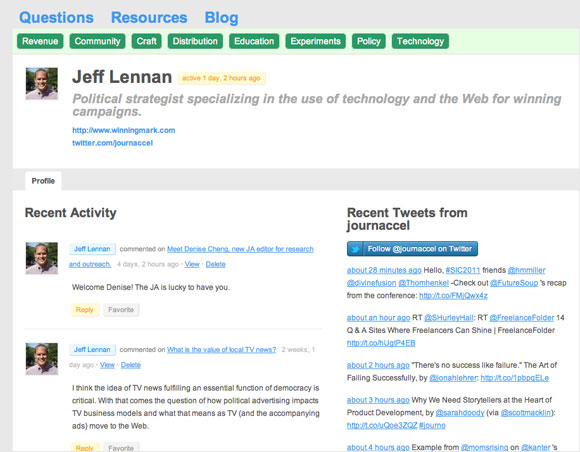Delete the Denise Cheng comment
Screen dimensions: 580x452
tap(215, 264)
